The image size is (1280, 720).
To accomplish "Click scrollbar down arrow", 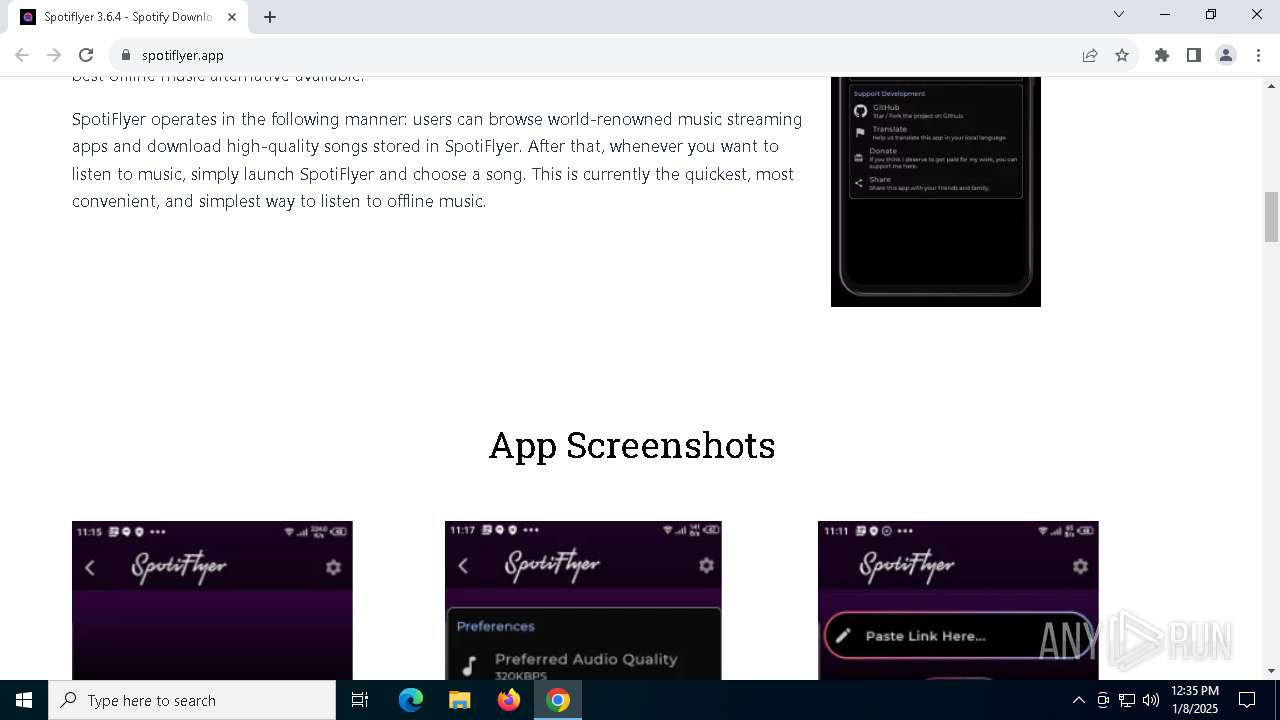I will click(1271, 671).
